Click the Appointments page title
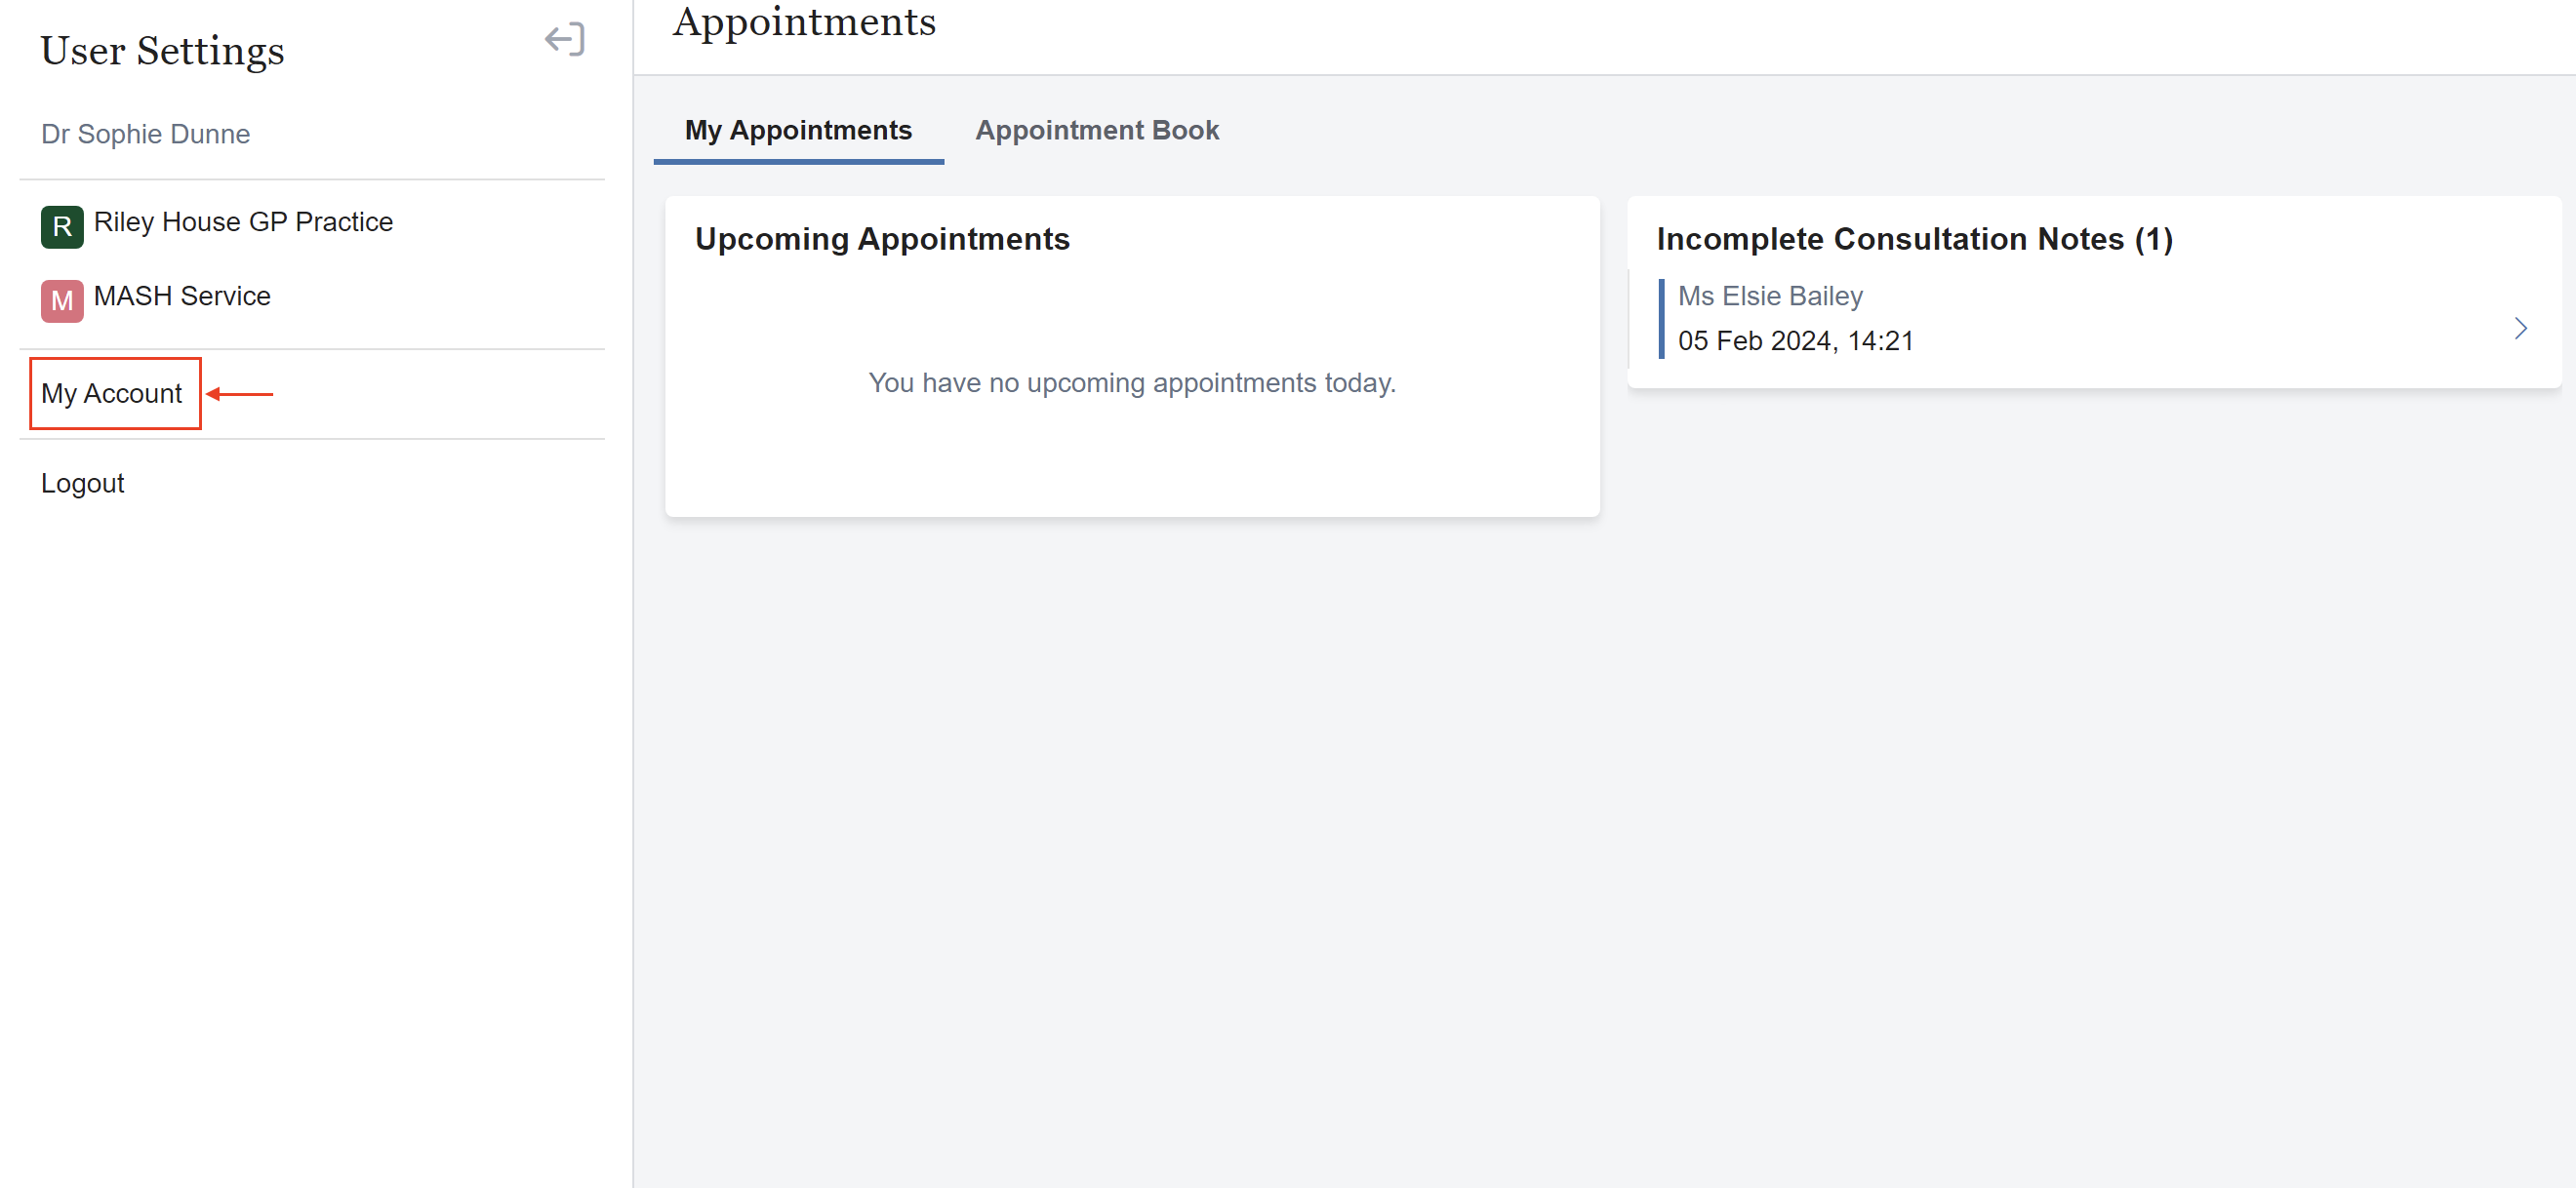Viewport: 2576px width, 1188px height. coord(805,22)
